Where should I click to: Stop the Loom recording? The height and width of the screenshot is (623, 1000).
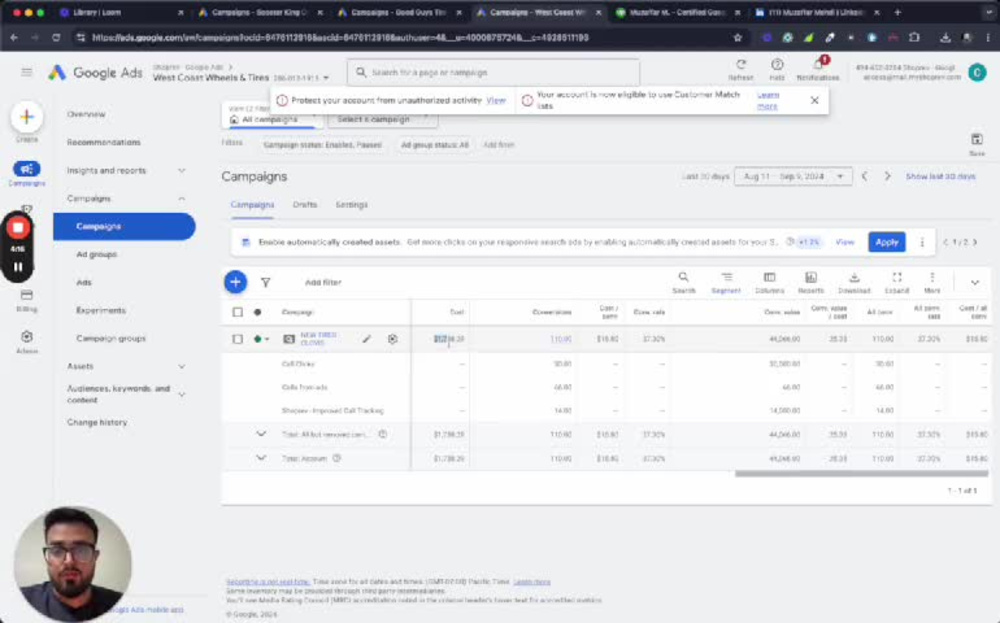point(18,228)
